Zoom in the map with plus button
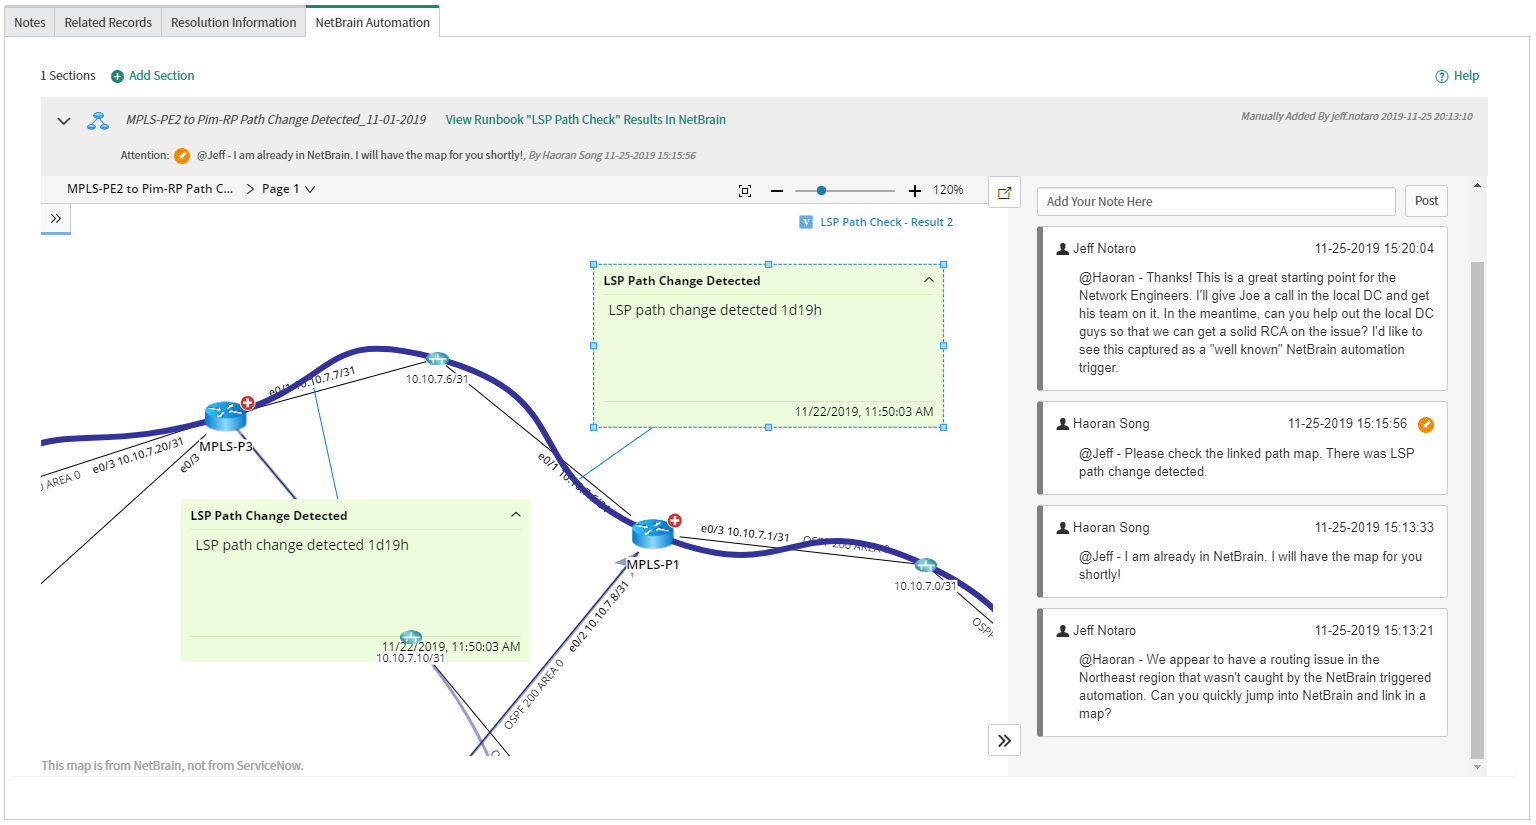The height and width of the screenshot is (825, 1536). pos(914,190)
